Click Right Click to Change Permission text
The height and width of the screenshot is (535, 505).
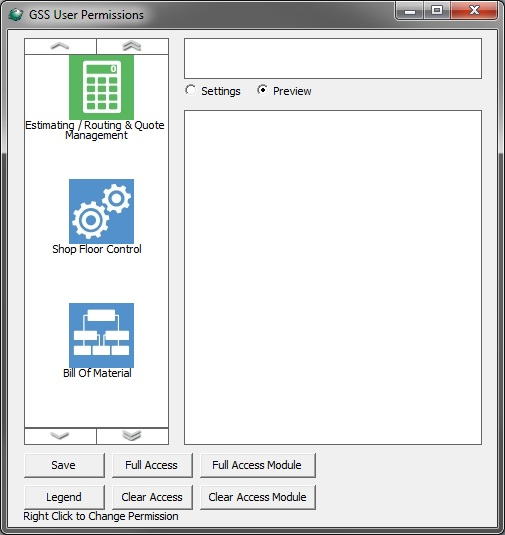pos(101,516)
